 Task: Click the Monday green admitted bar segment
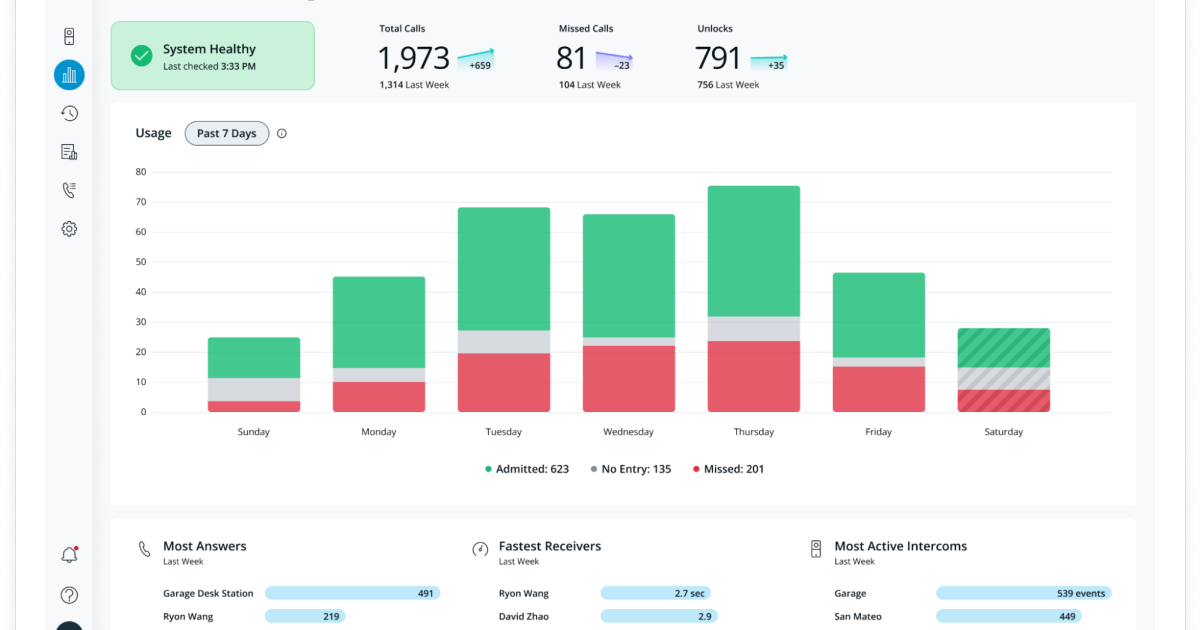pyautogui.click(x=379, y=322)
